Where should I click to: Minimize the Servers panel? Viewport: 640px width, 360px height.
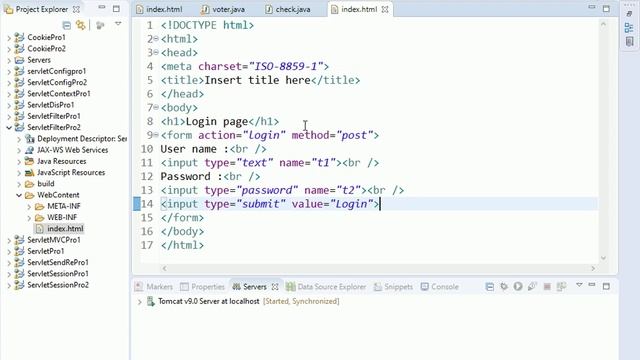(592, 285)
